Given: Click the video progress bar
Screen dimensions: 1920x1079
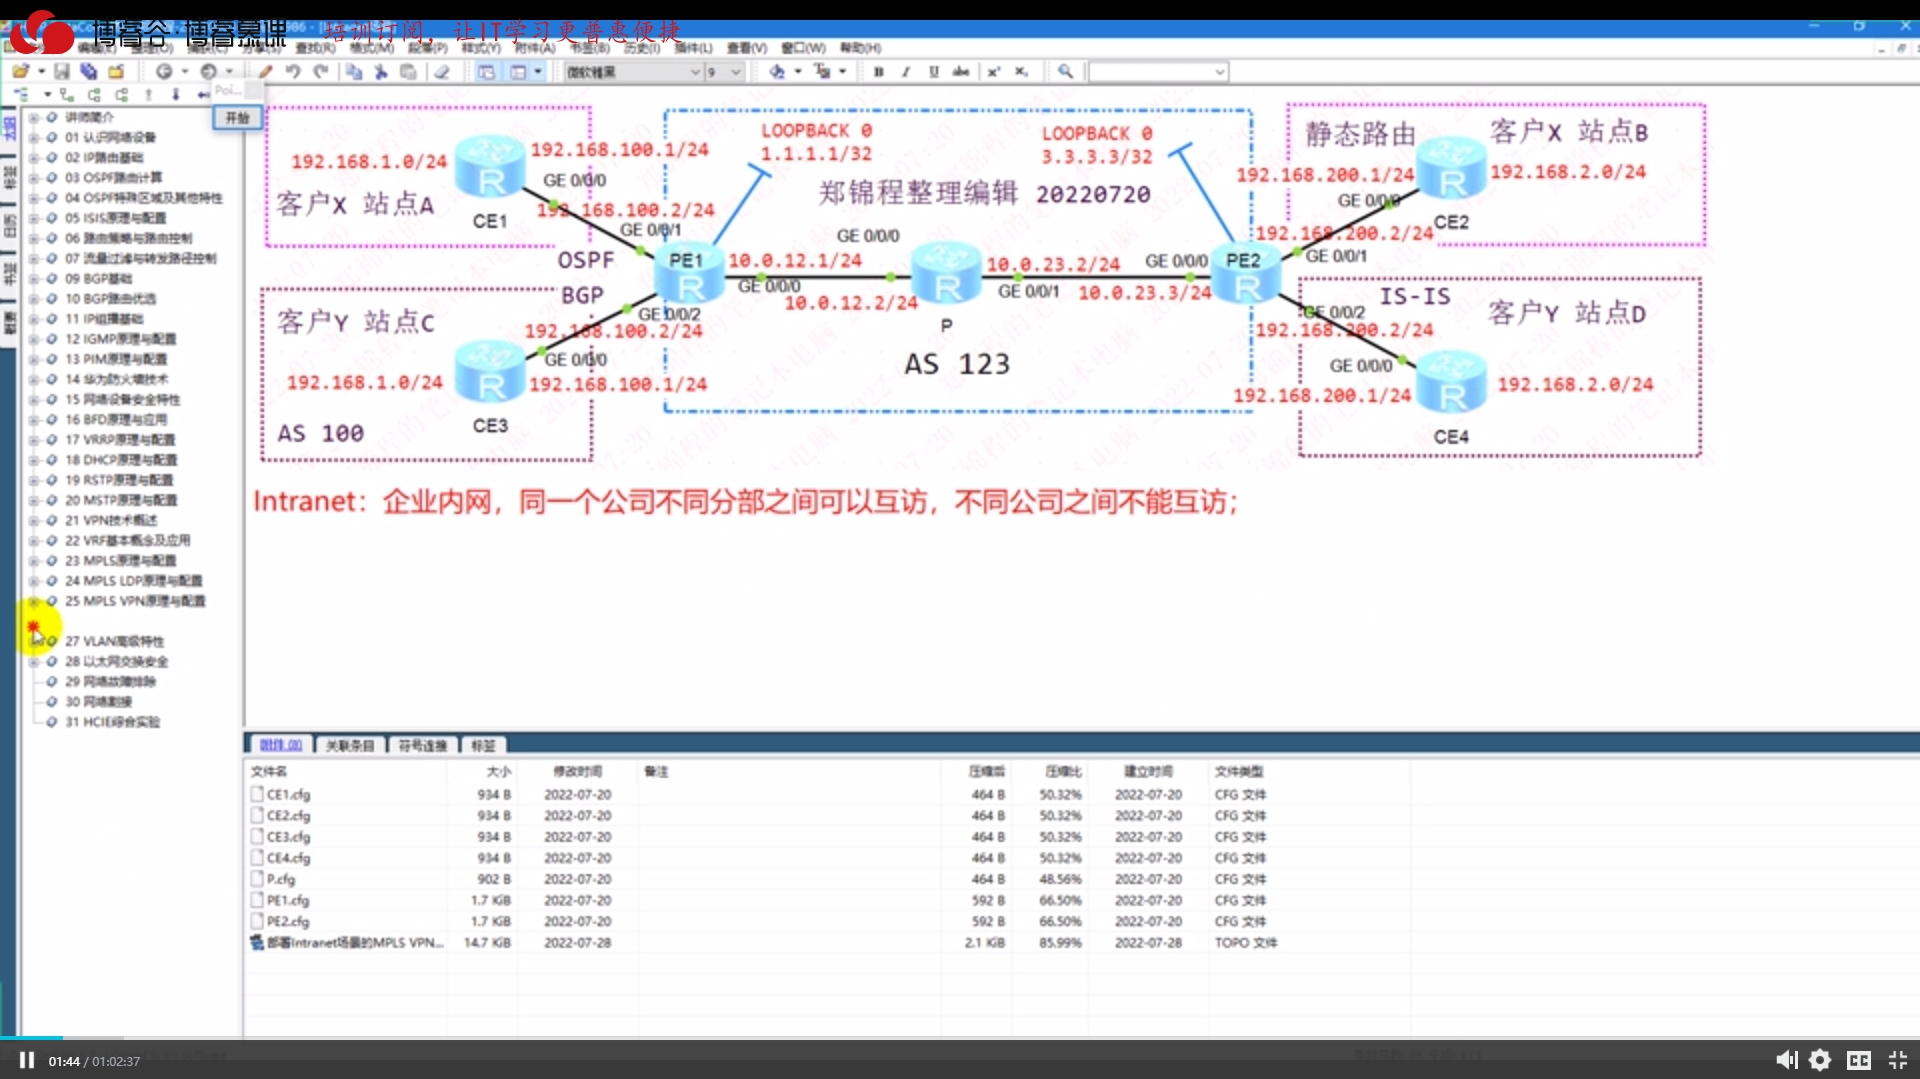Looking at the screenshot, I should pos(960,1038).
